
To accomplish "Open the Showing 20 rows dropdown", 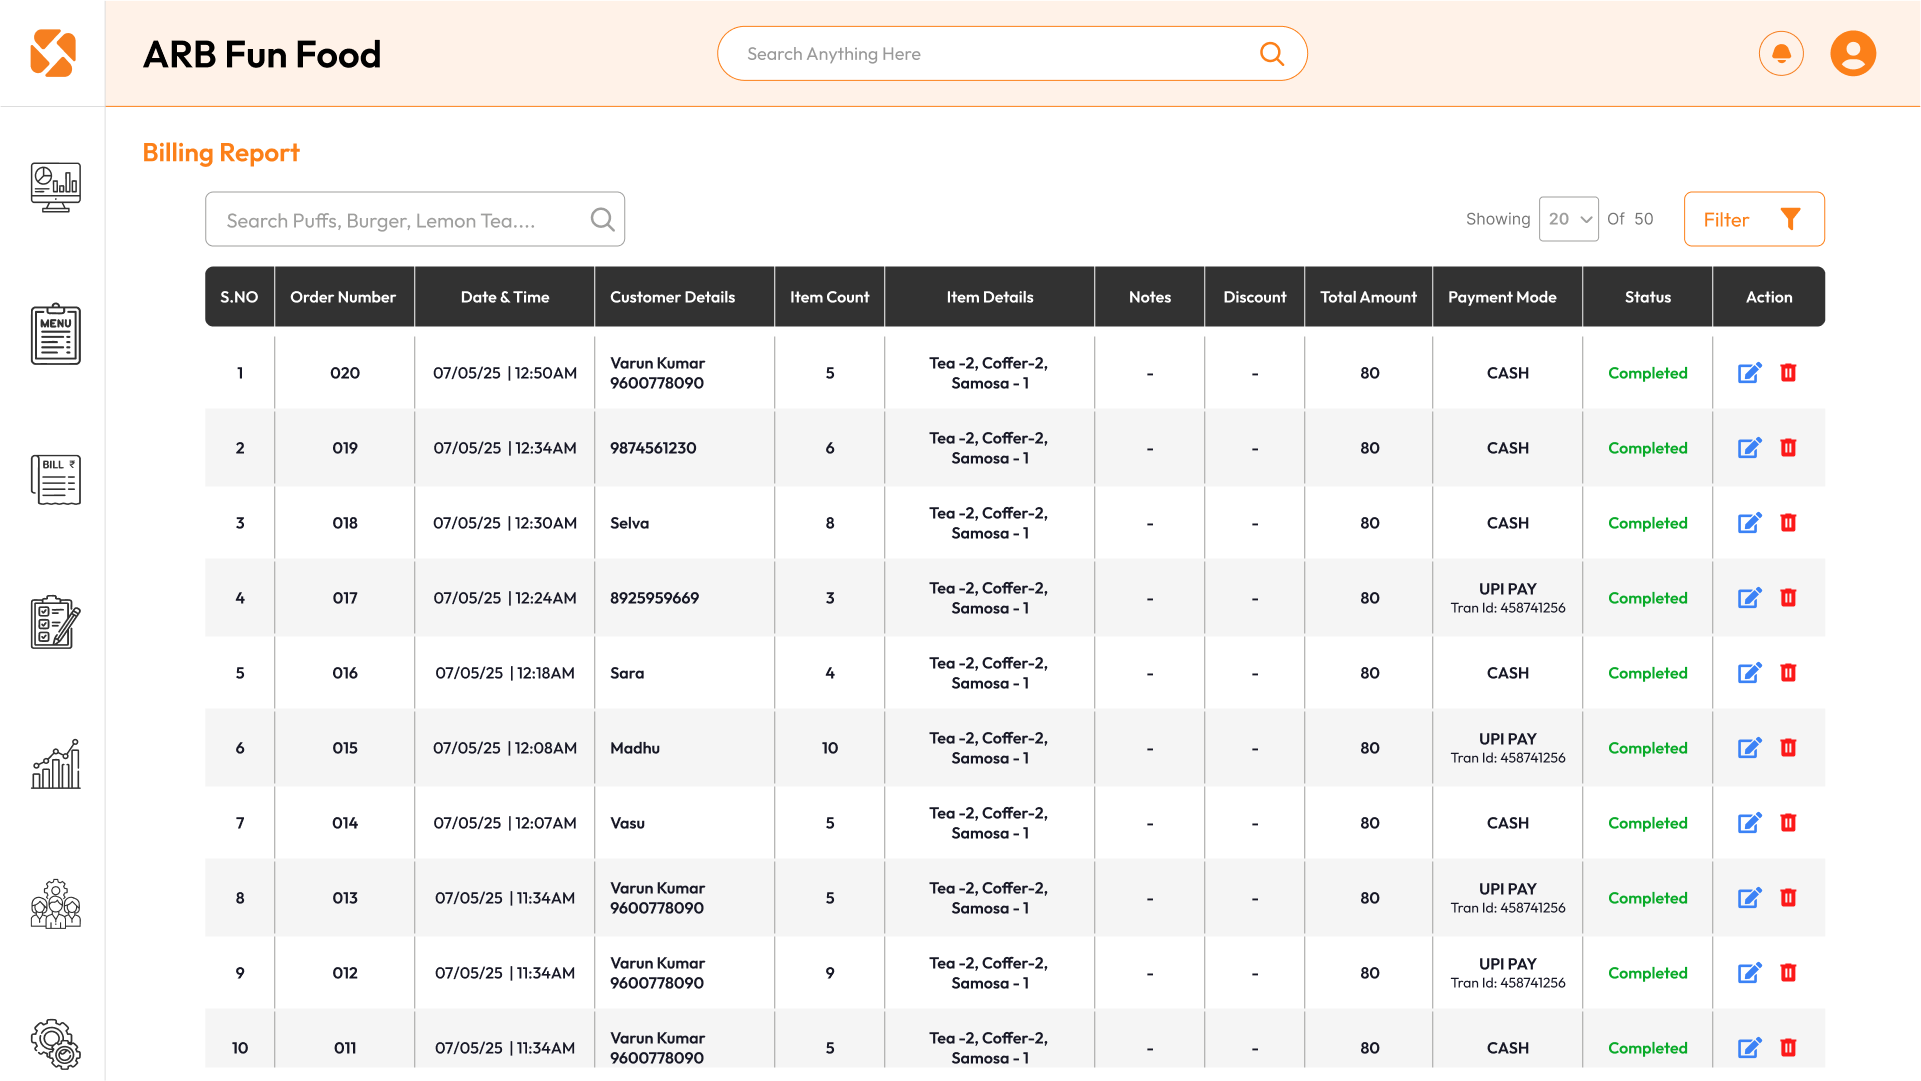I will tap(1568, 219).
